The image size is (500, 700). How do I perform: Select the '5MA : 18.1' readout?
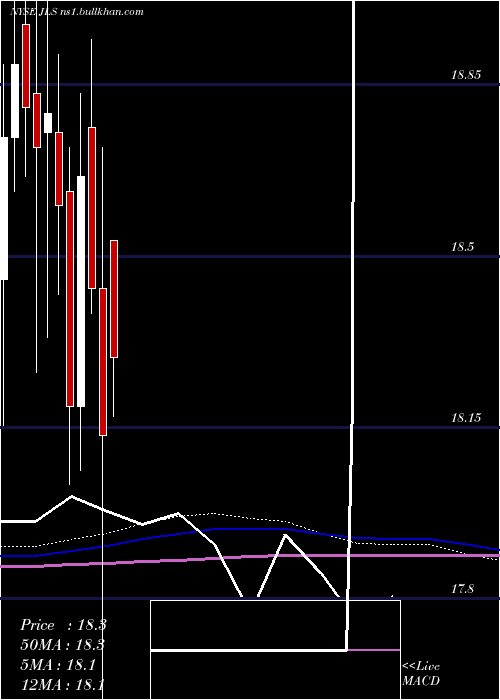(58, 665)
